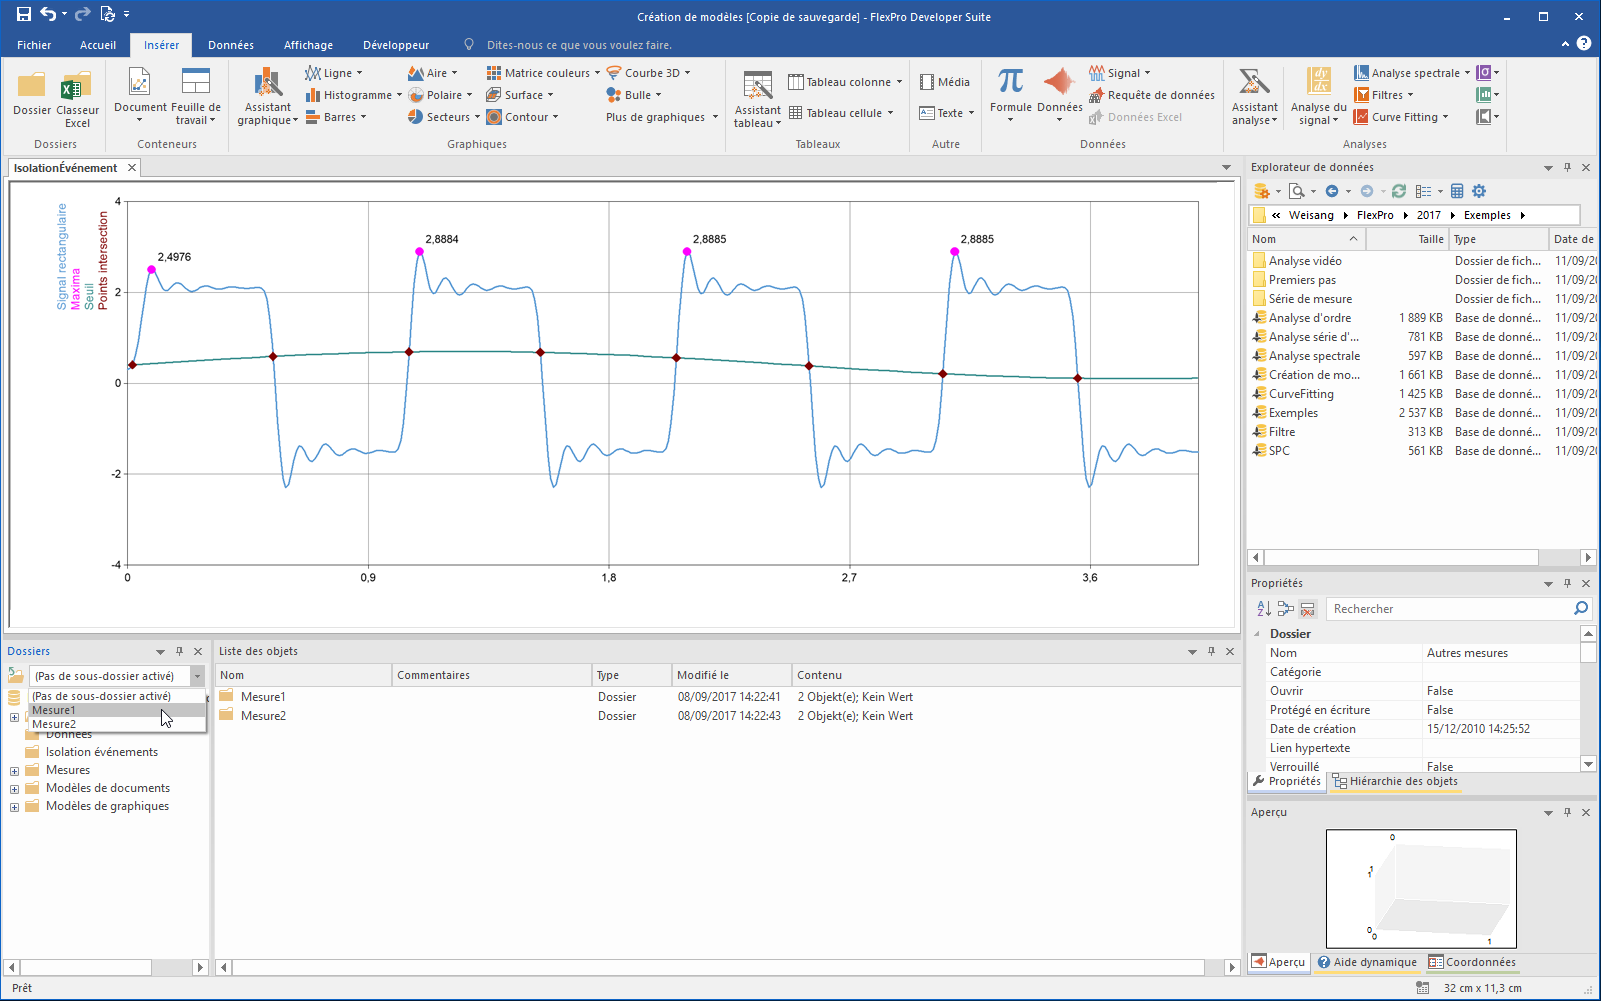Launch the Assistant graphique wizard
This screenshot has width=1601, height=1001.
(267, 96)
